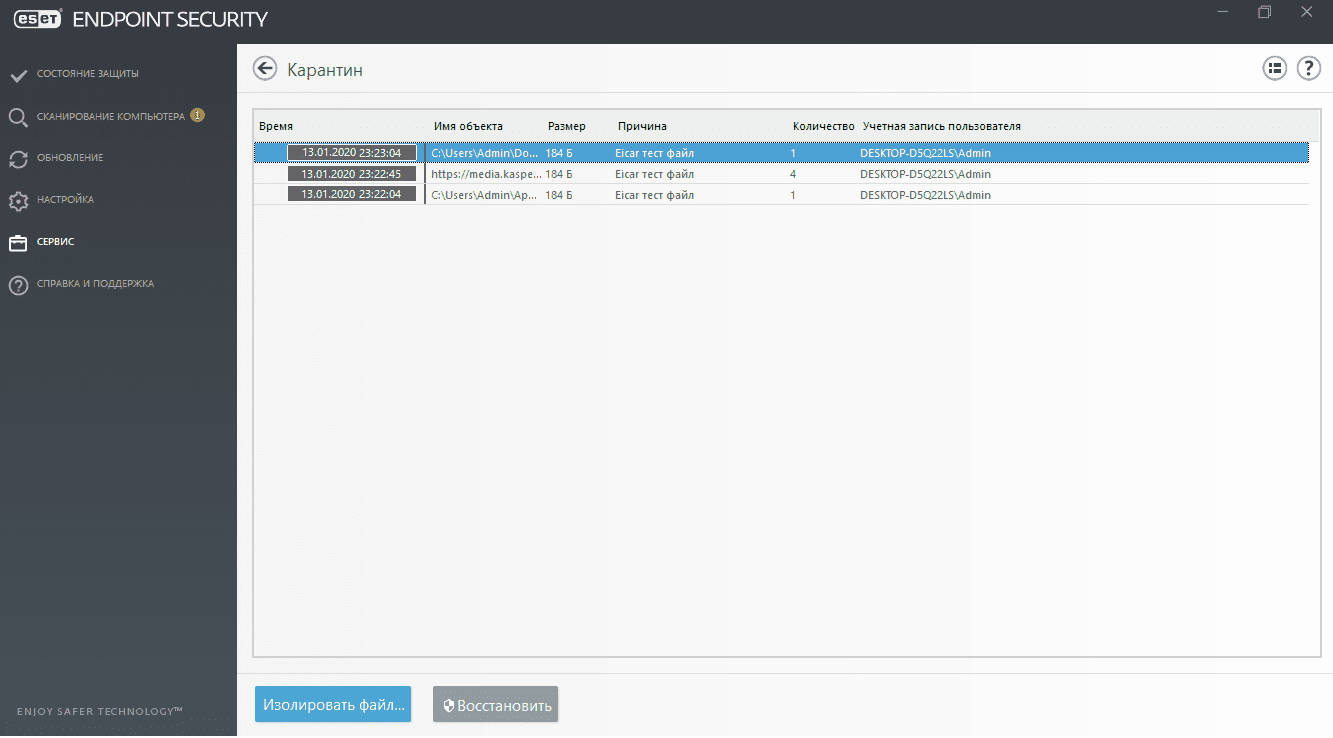Minimize the ESET window
This screenshot has height=738, width=1333.
1223,12
